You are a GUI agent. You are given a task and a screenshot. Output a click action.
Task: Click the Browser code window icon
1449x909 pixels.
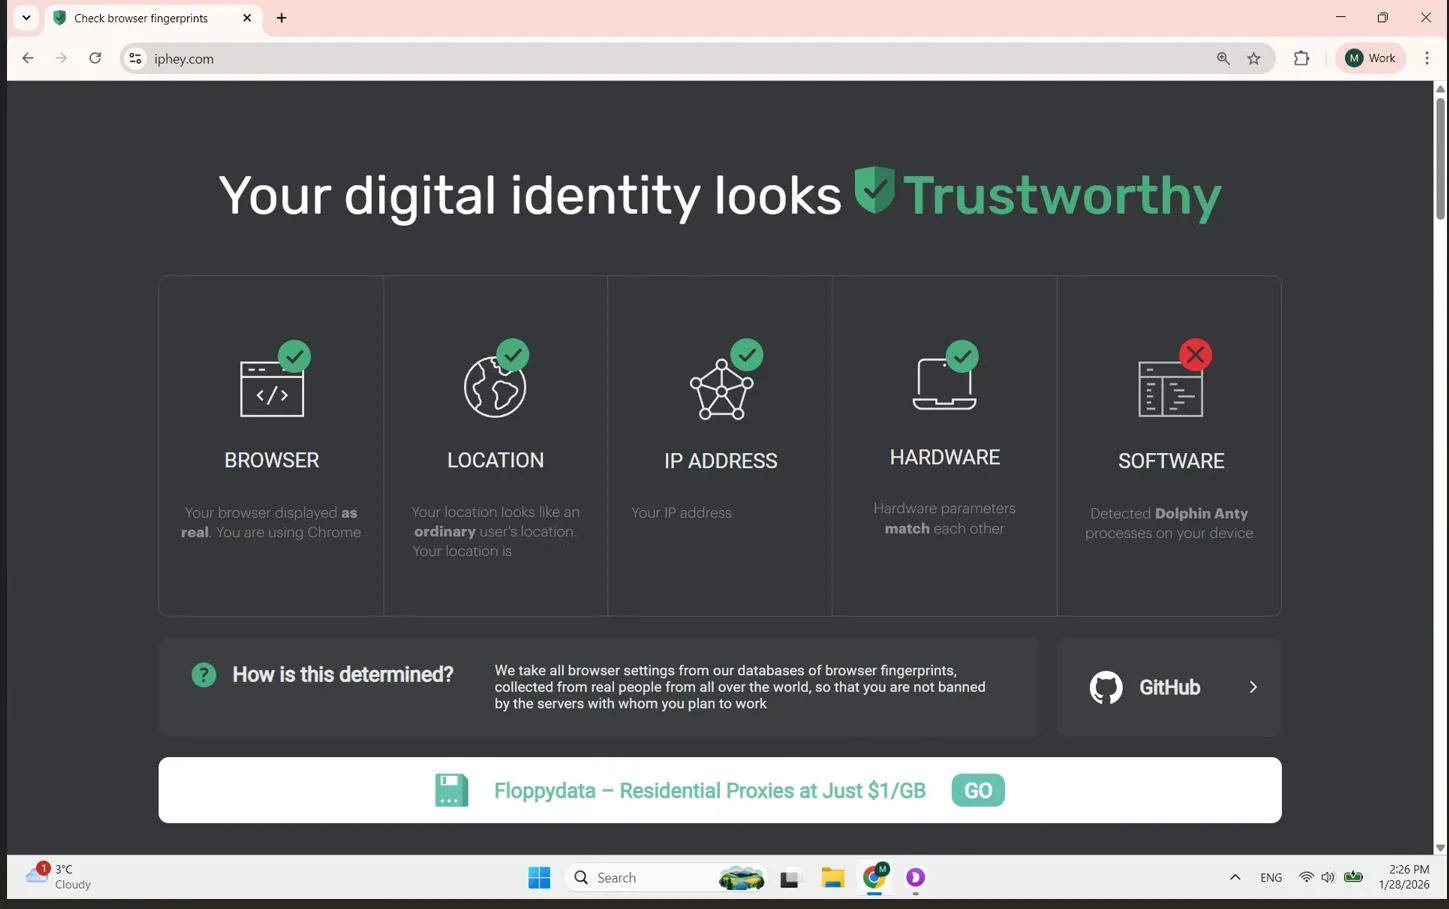(x=272, y=388)
